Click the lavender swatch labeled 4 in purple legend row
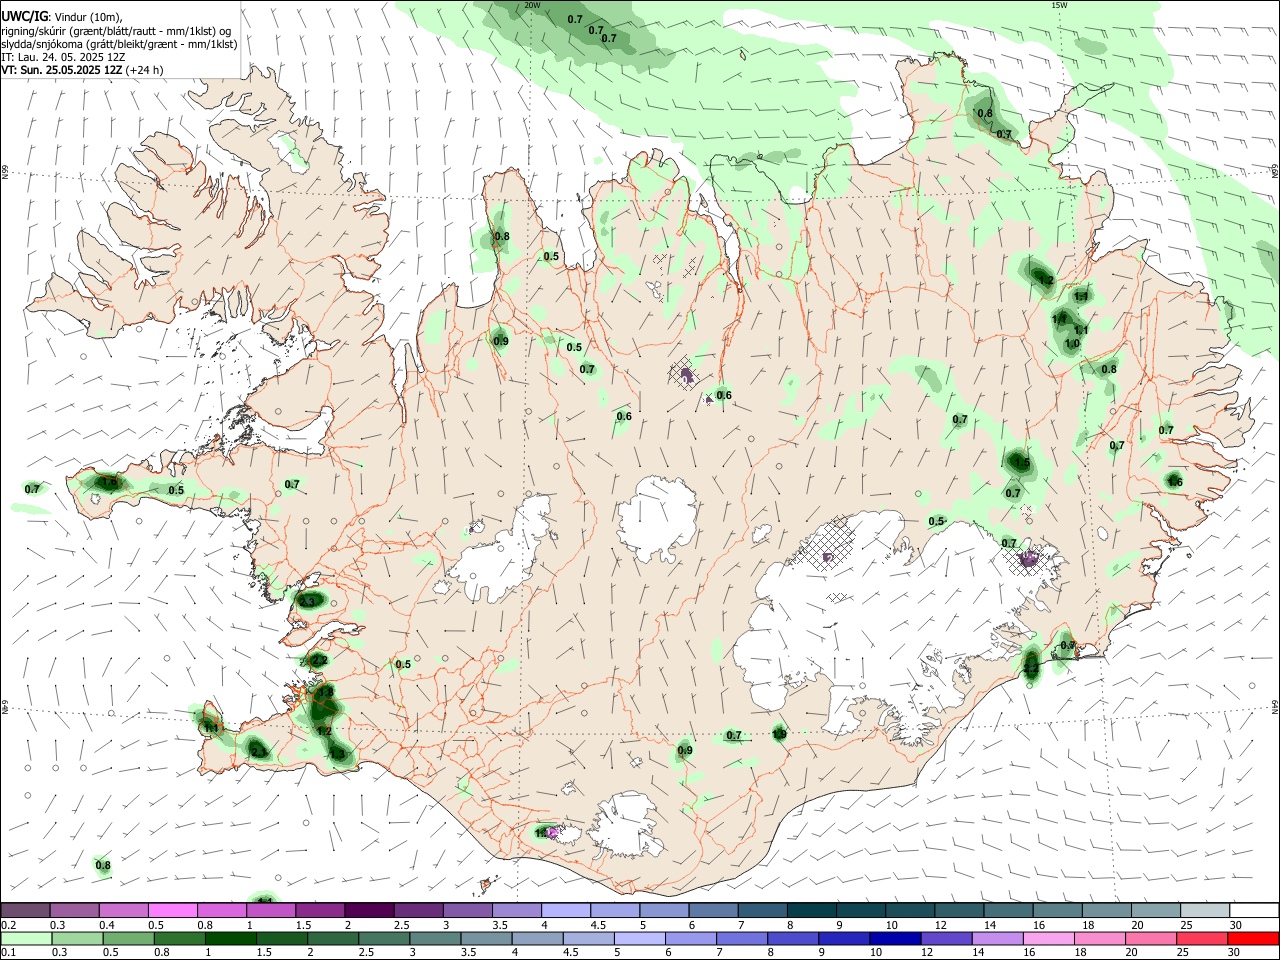 pos(564,911)
